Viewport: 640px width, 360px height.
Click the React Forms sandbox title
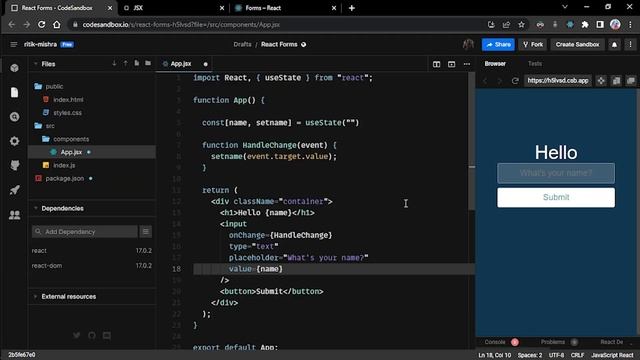coord(279,44)
